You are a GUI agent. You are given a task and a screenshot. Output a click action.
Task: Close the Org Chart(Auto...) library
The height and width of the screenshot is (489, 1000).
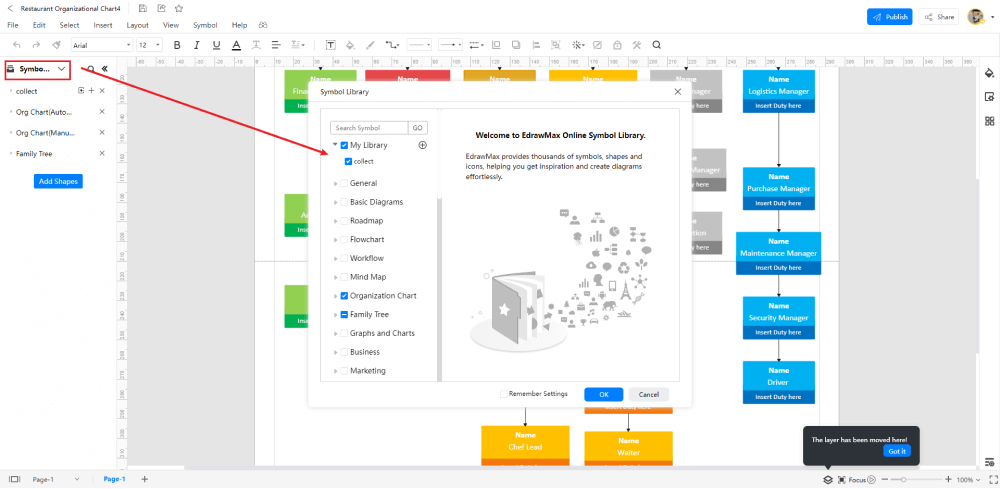pyautogui.click(x=102, y=112)
